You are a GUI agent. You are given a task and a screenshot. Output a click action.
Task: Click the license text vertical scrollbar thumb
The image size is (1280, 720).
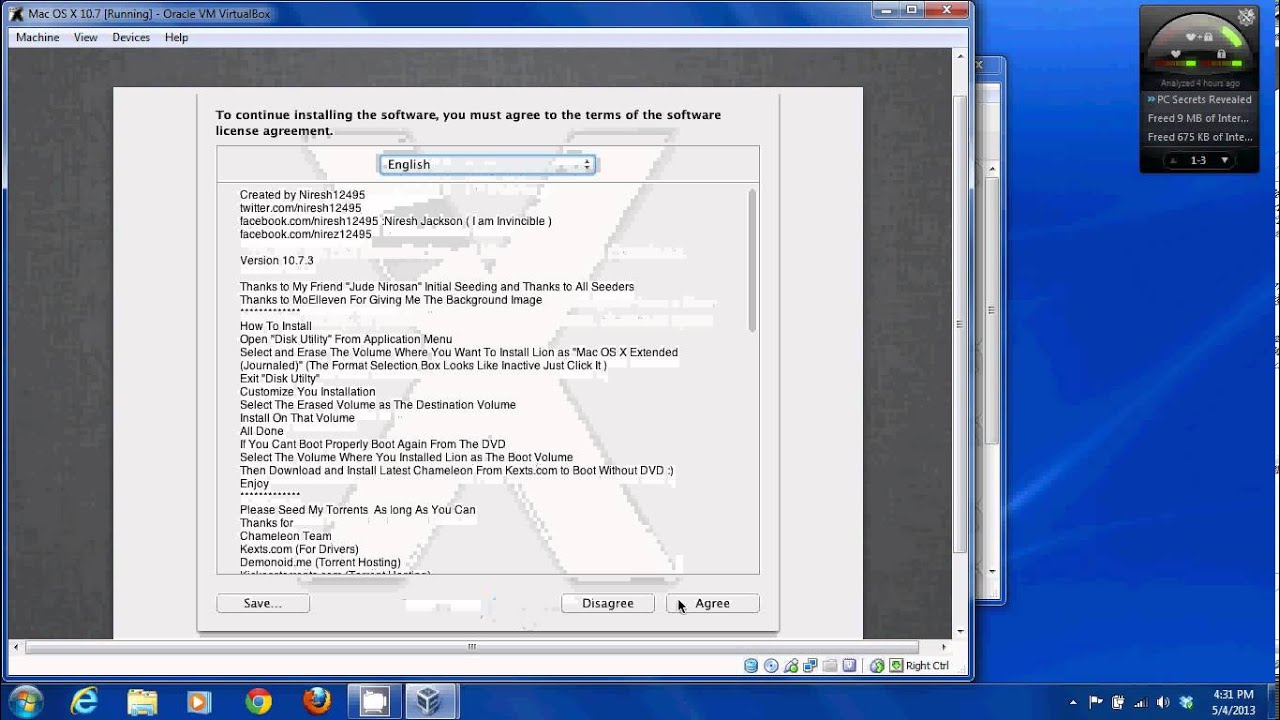752,260
